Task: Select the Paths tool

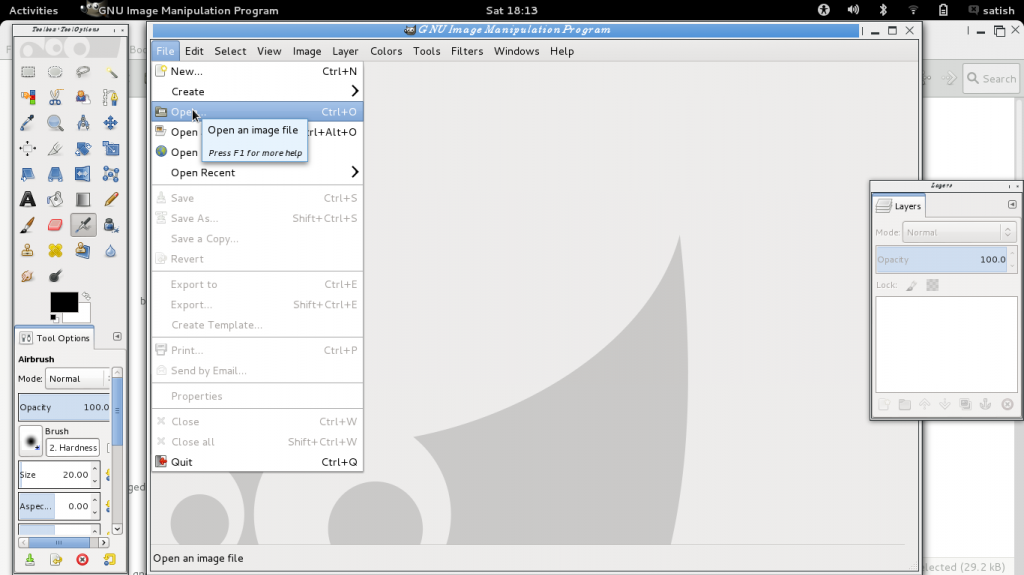Action: tap(111, 97)
